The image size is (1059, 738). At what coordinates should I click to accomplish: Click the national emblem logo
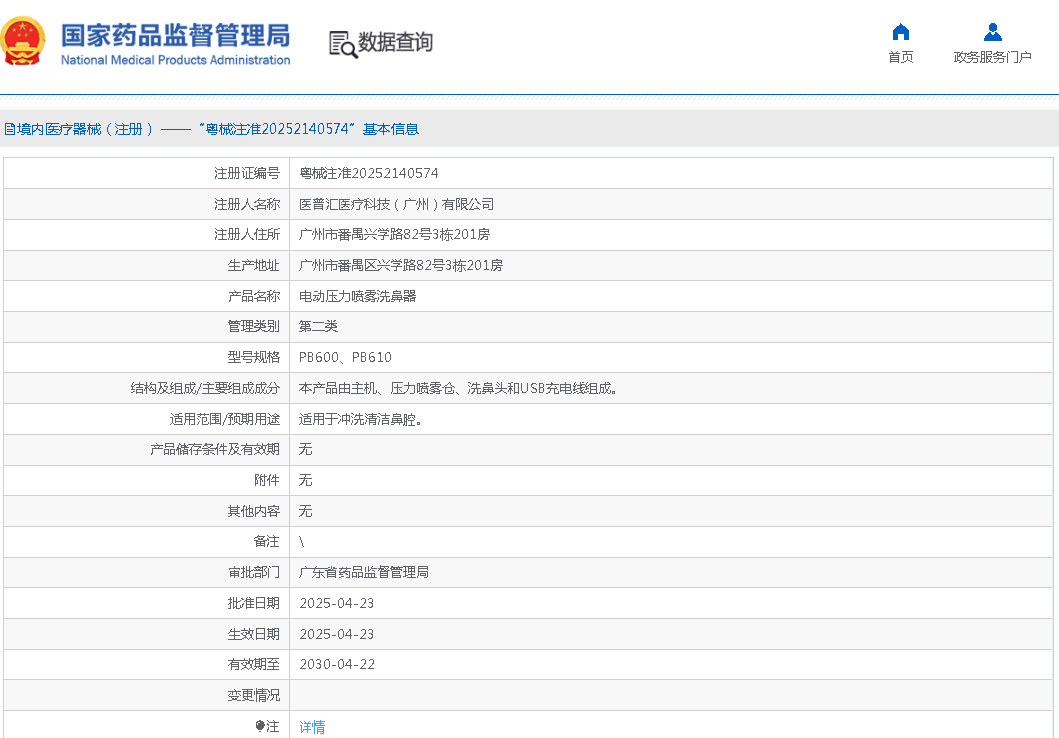click(x=23, y=41)
